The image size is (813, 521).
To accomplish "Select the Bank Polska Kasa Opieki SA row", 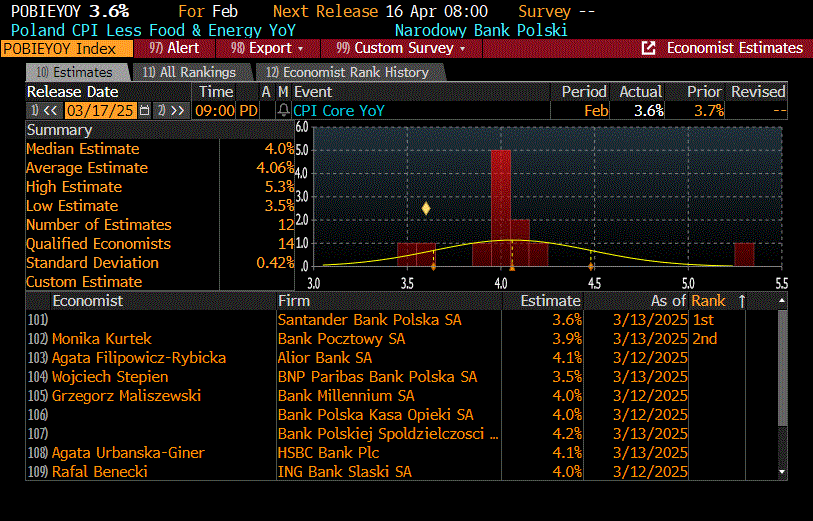I will pos(402,415).
